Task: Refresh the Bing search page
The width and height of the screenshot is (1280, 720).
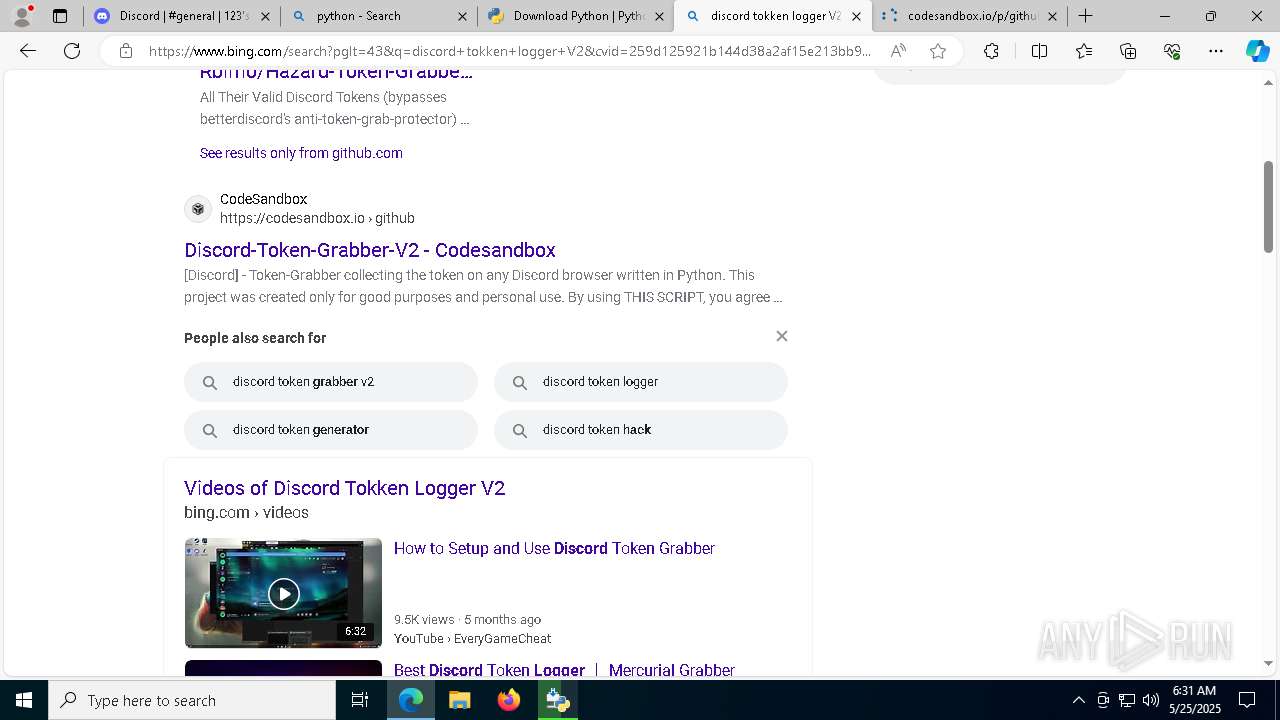Action: tap(72, 51)
